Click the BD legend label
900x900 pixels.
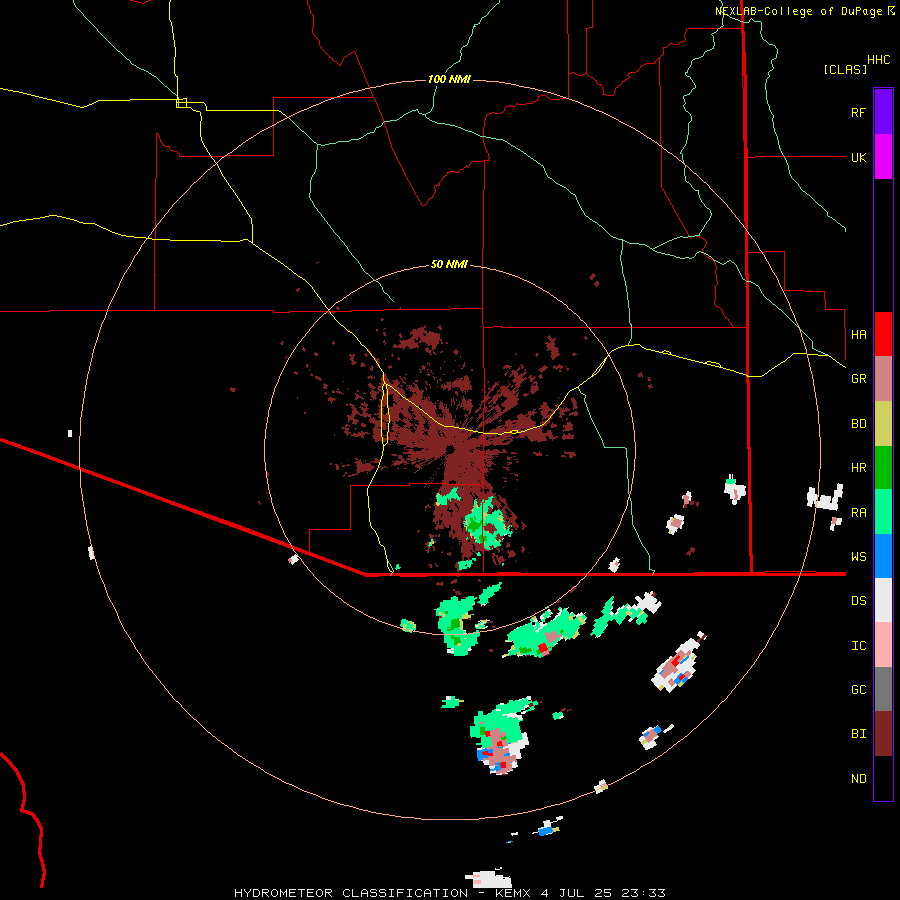pos(858,424)
